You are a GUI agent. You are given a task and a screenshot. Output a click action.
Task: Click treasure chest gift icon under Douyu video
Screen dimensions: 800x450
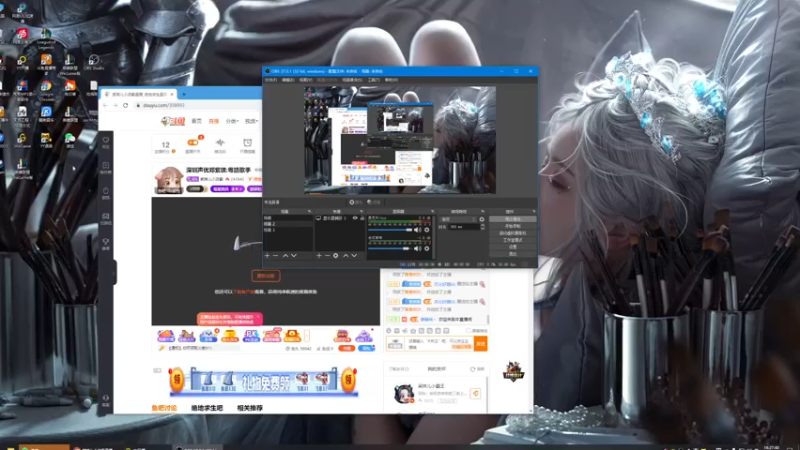coord(292,336)
